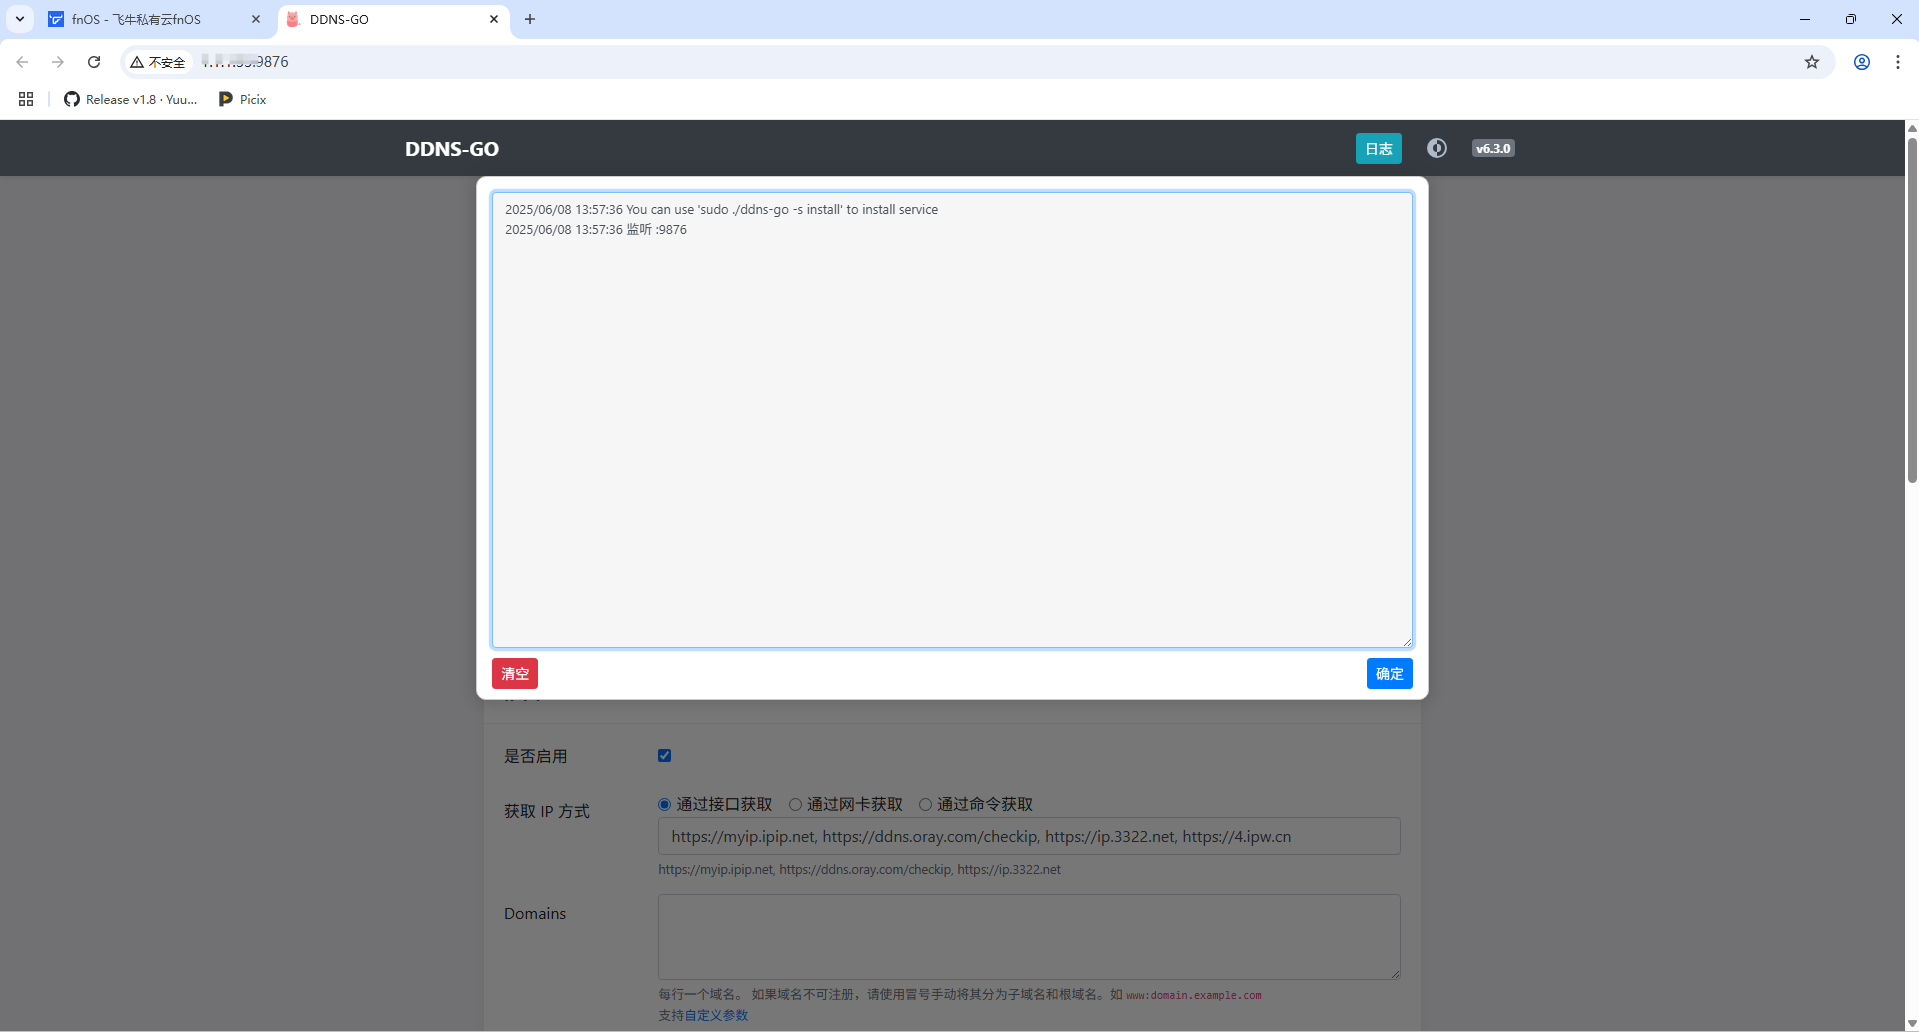The width and height of the screenshot is (1919, 1032).
Task: Select the 通过网卡获取 radio option
Action: 795,804
